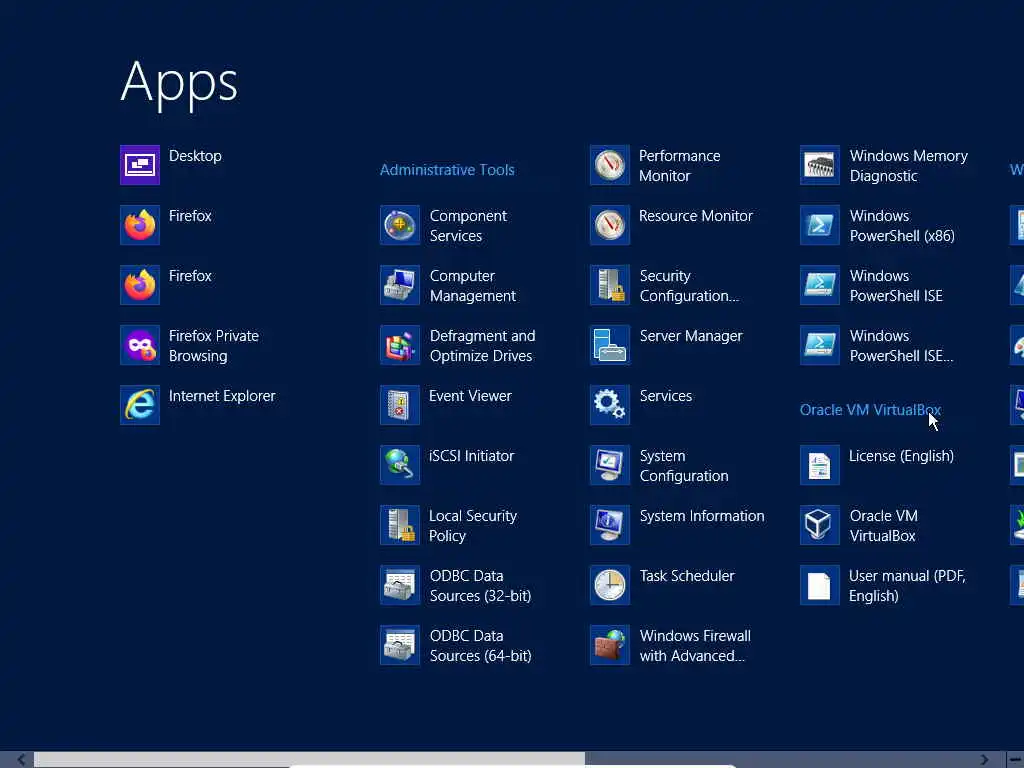Open Local Security Policy
This screenshot has height=768, width=1024.
[449, 525]
